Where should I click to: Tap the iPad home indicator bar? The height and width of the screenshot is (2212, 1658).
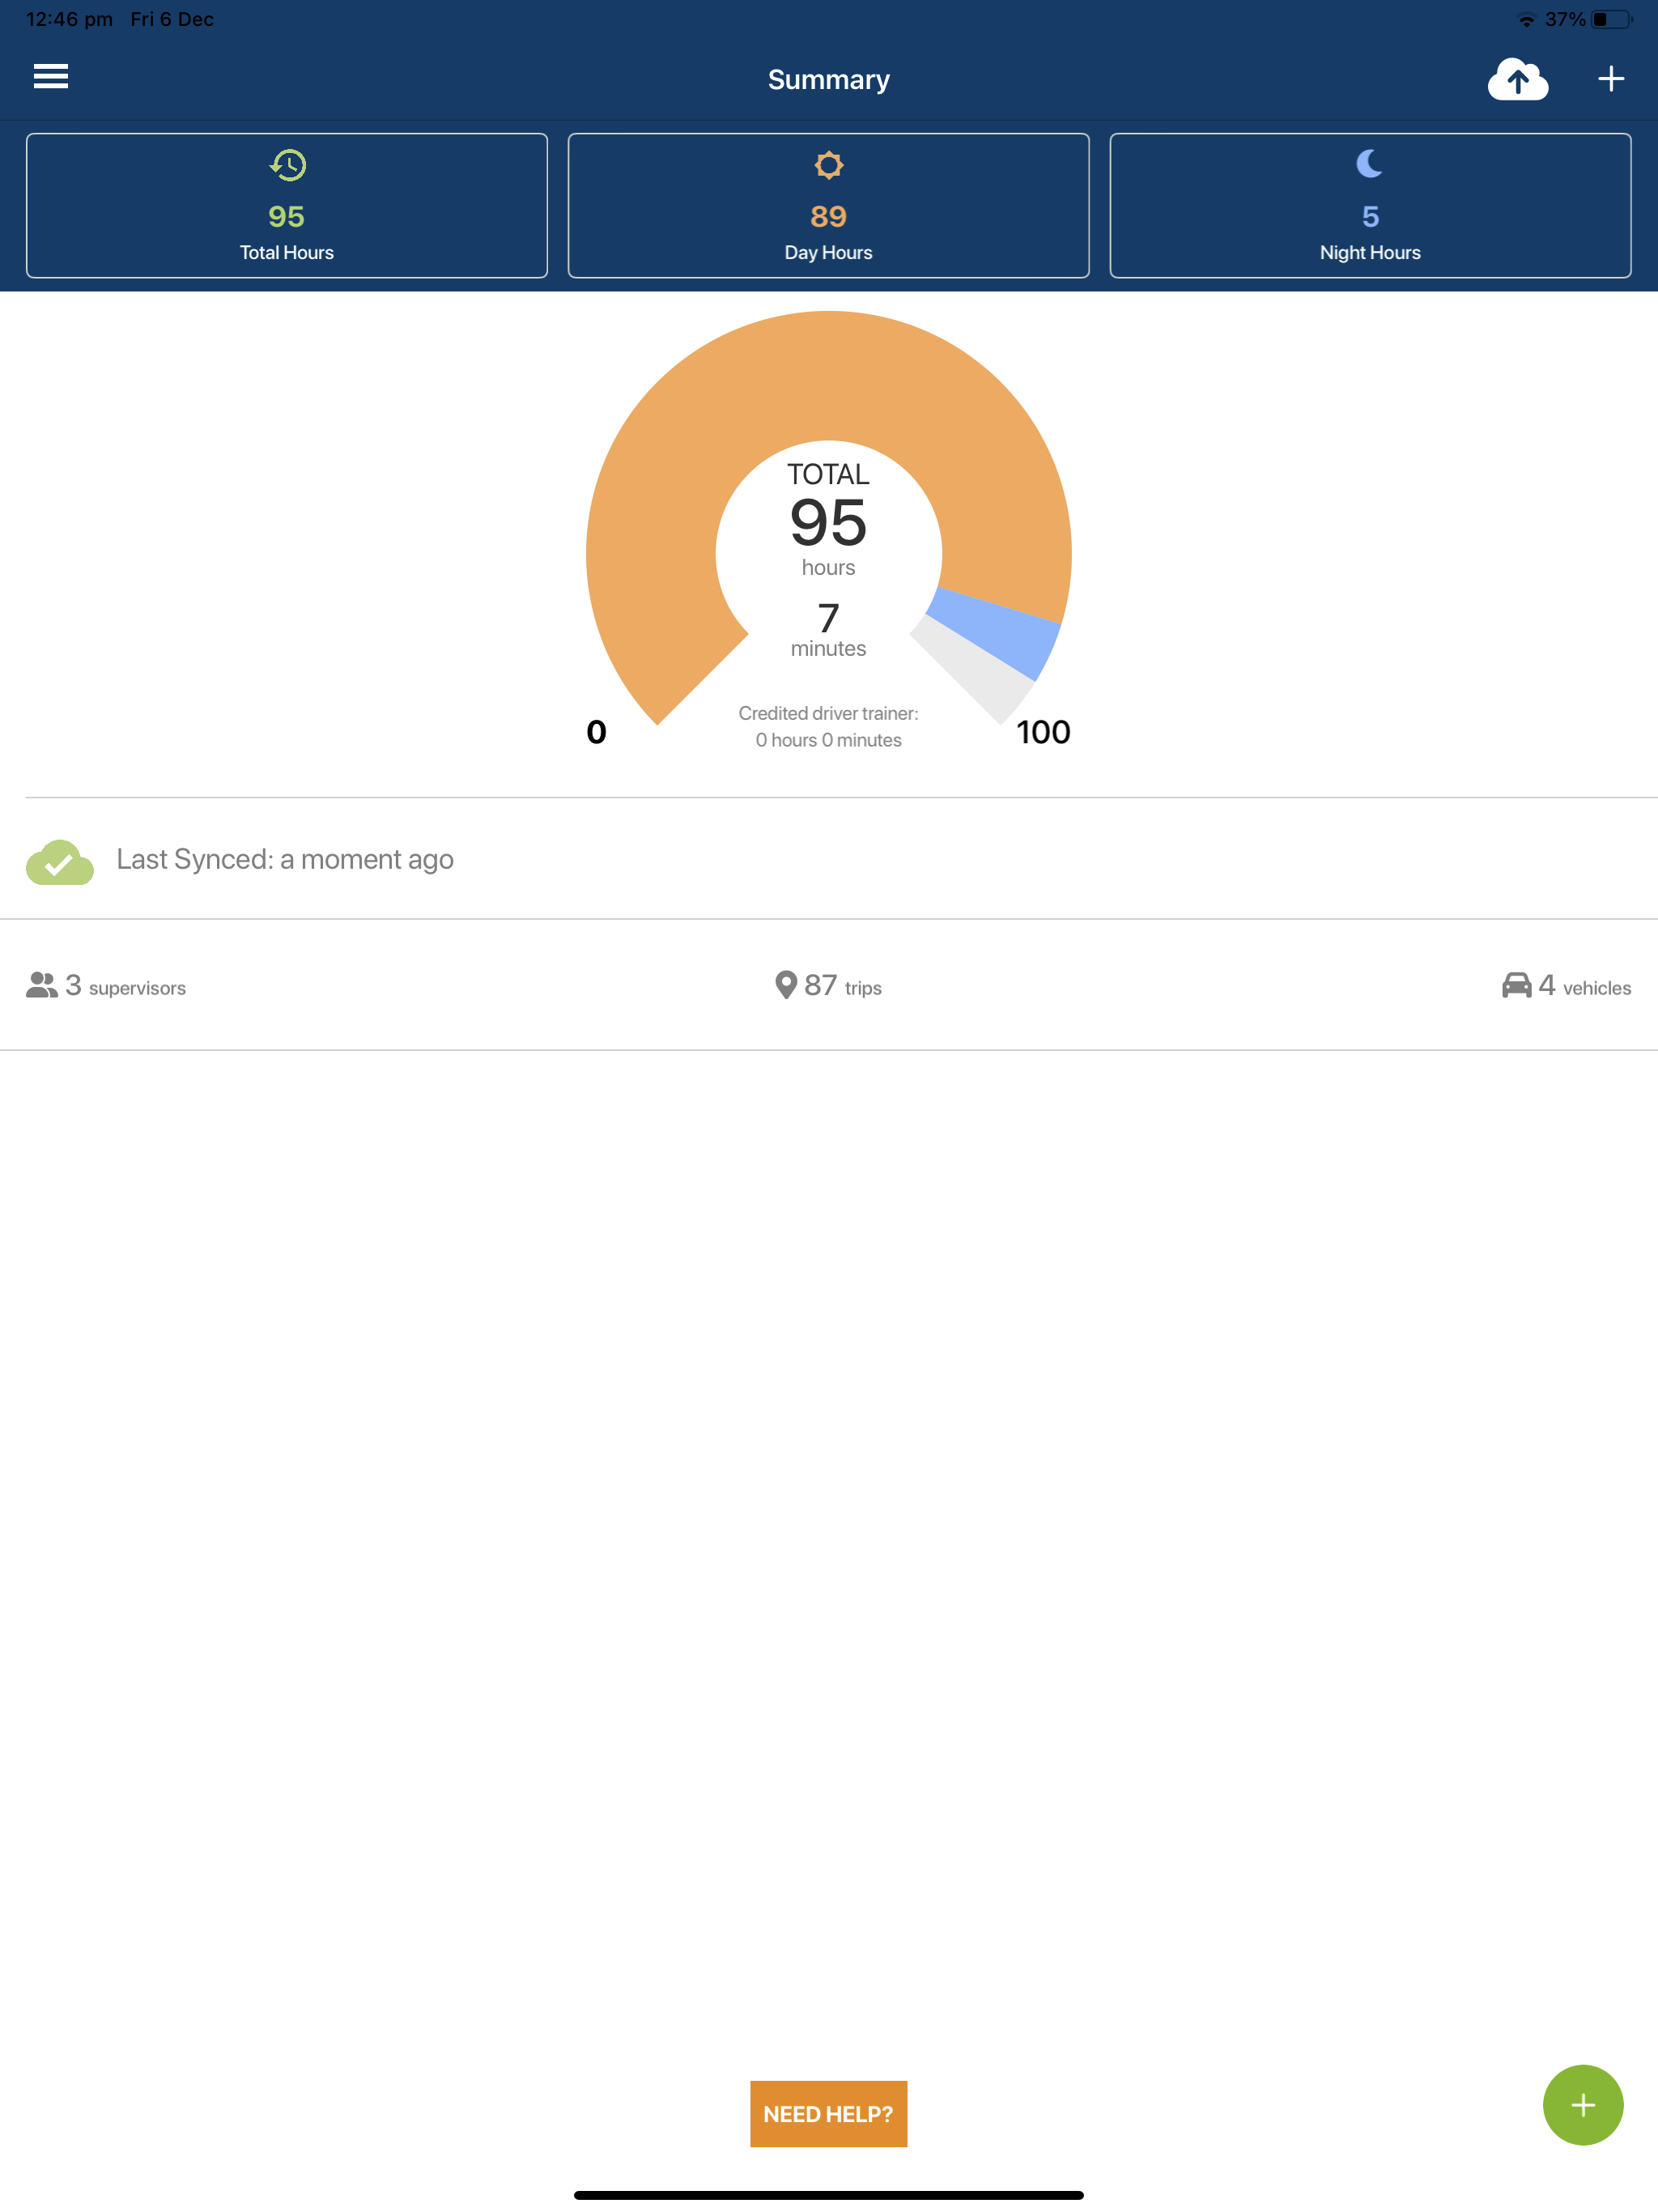pyautogui.click(x=828, y=2195)
